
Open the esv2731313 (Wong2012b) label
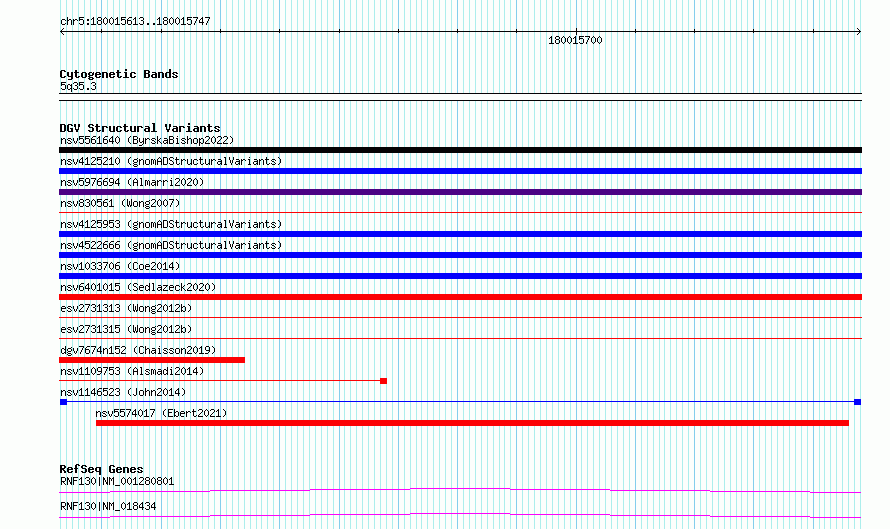[126, 308]
